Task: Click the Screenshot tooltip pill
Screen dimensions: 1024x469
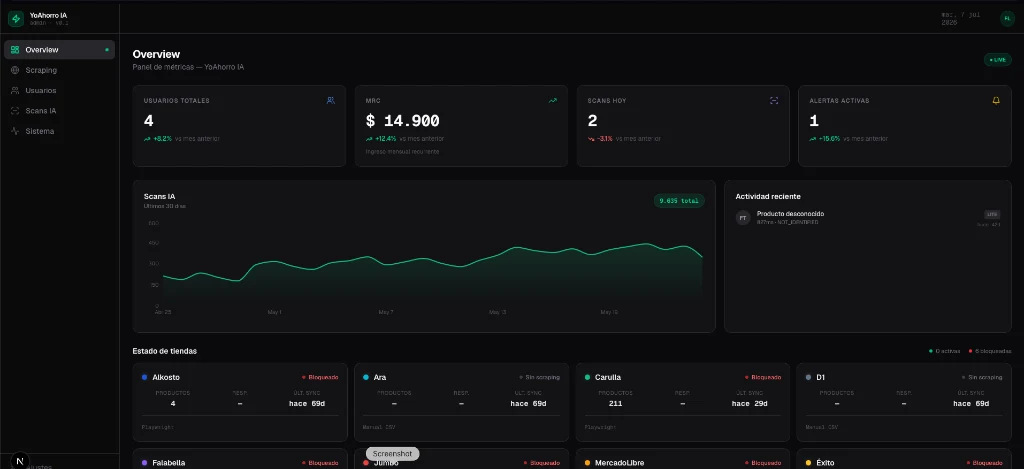Action: pos(392,454)
